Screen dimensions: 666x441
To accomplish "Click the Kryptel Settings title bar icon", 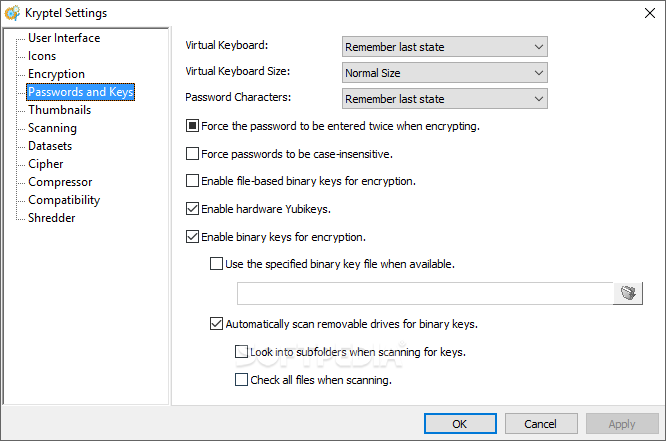I will tap(12, 13).
